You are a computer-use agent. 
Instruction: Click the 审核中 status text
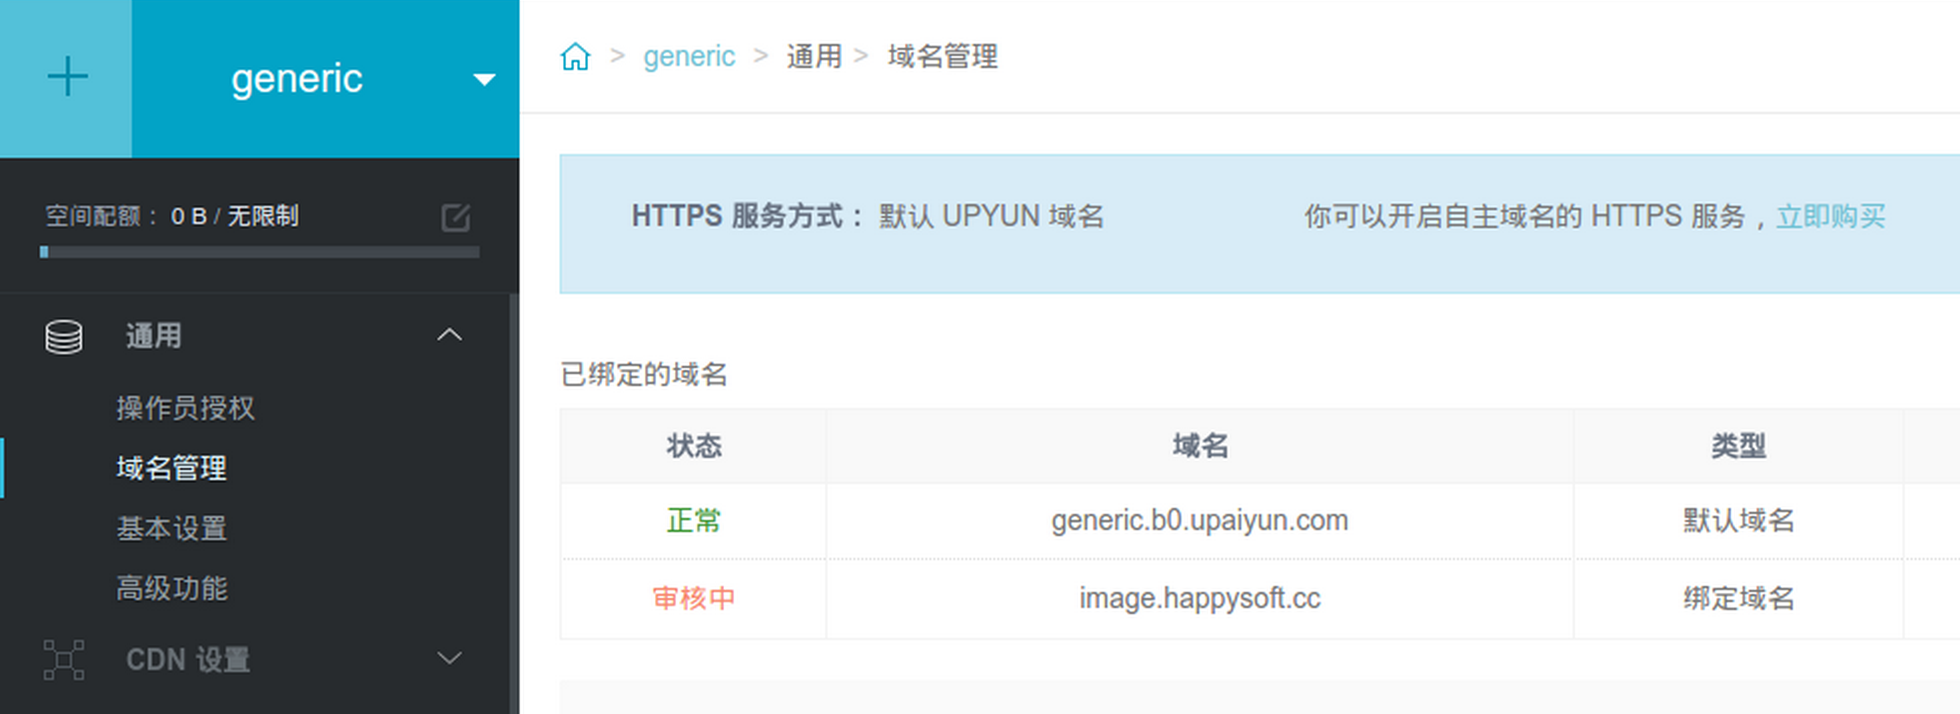693,598
